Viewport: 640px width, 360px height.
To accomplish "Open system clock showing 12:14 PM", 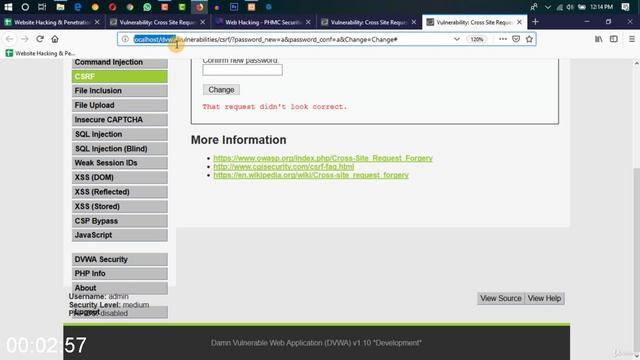I will point(601,7).
